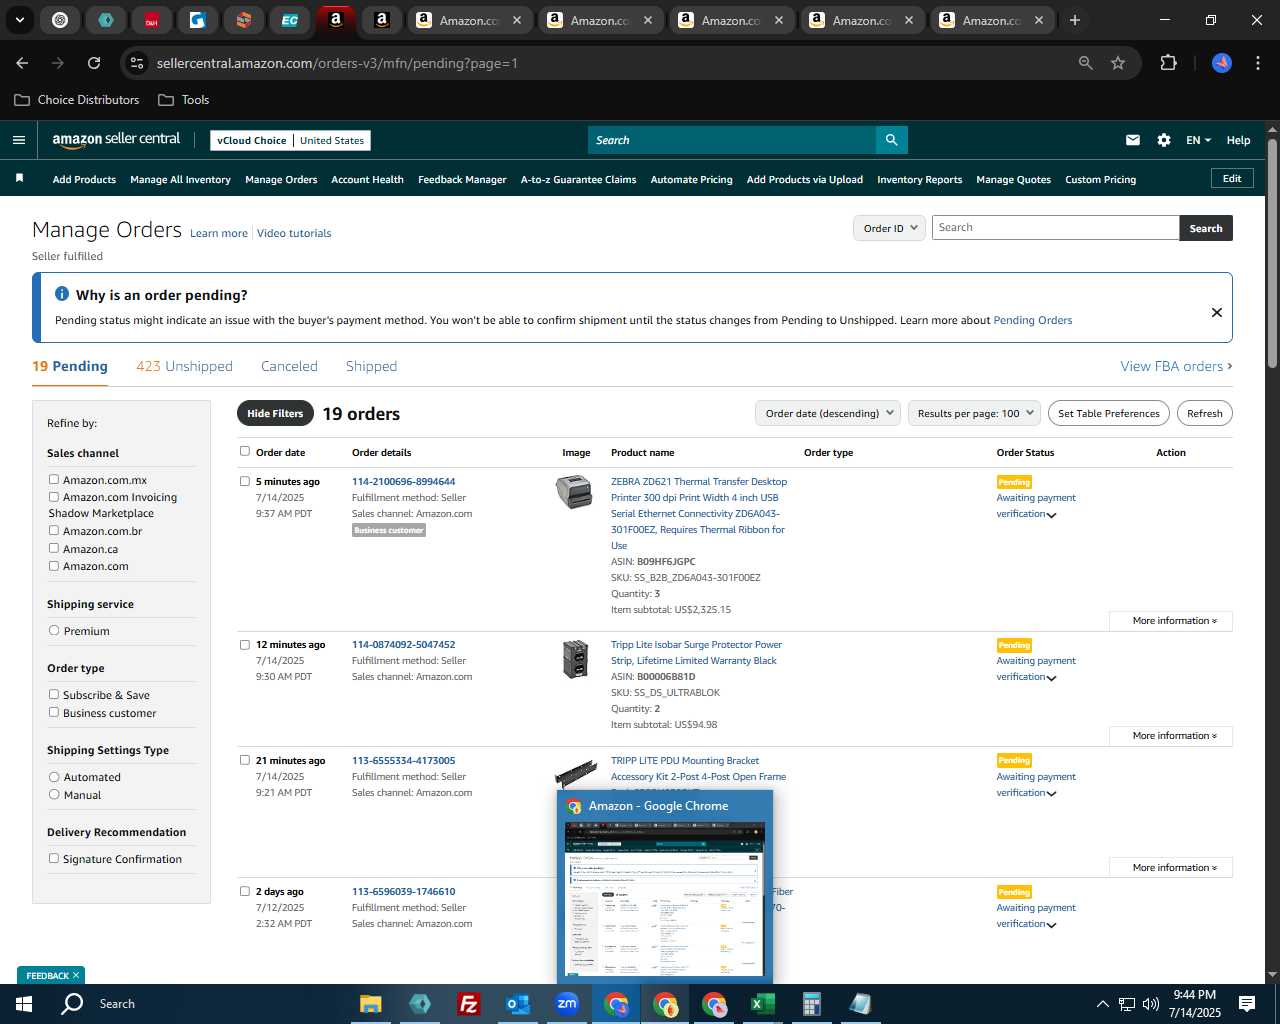Switch to the Shipped tab

[371, 366]
